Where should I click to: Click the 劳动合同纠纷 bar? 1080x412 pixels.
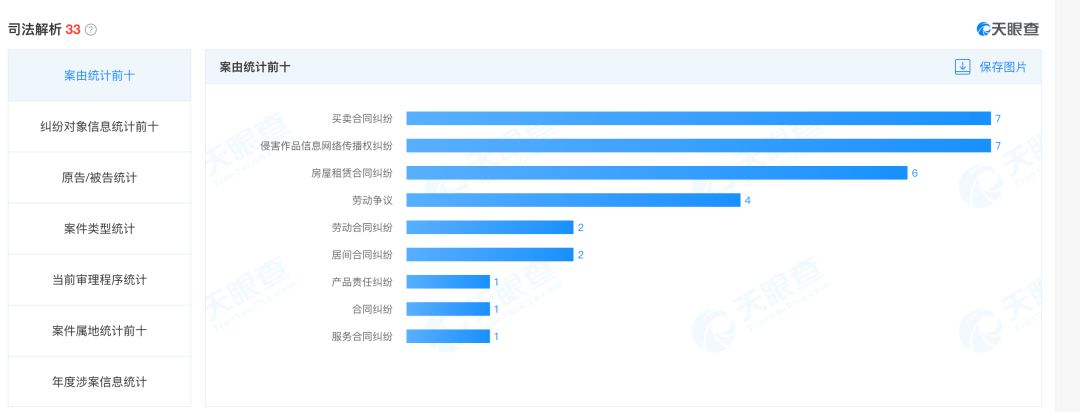point(489,227)
